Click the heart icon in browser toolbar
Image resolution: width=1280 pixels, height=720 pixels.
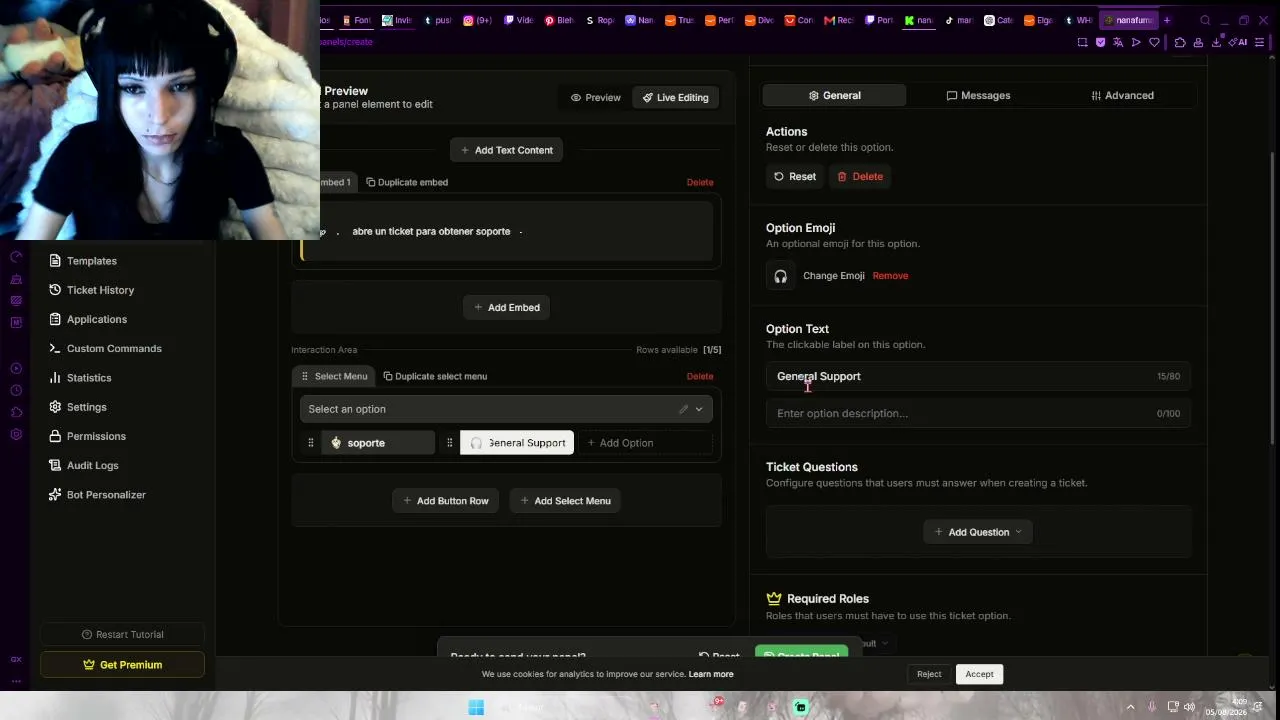pos(1154,42)
